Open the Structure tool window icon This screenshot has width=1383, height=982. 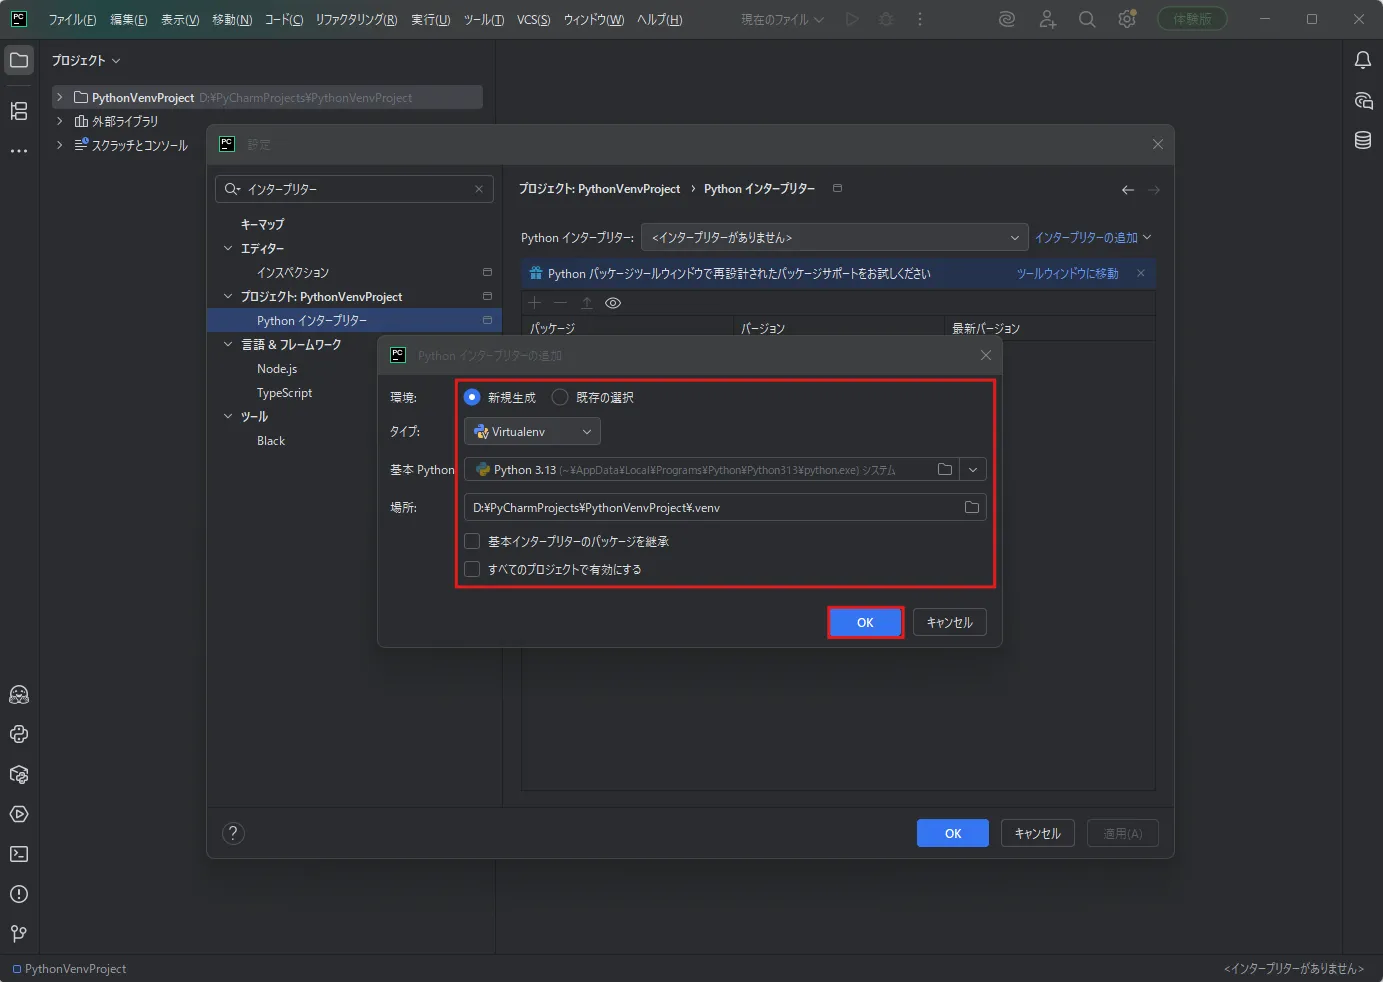point(19,111)
